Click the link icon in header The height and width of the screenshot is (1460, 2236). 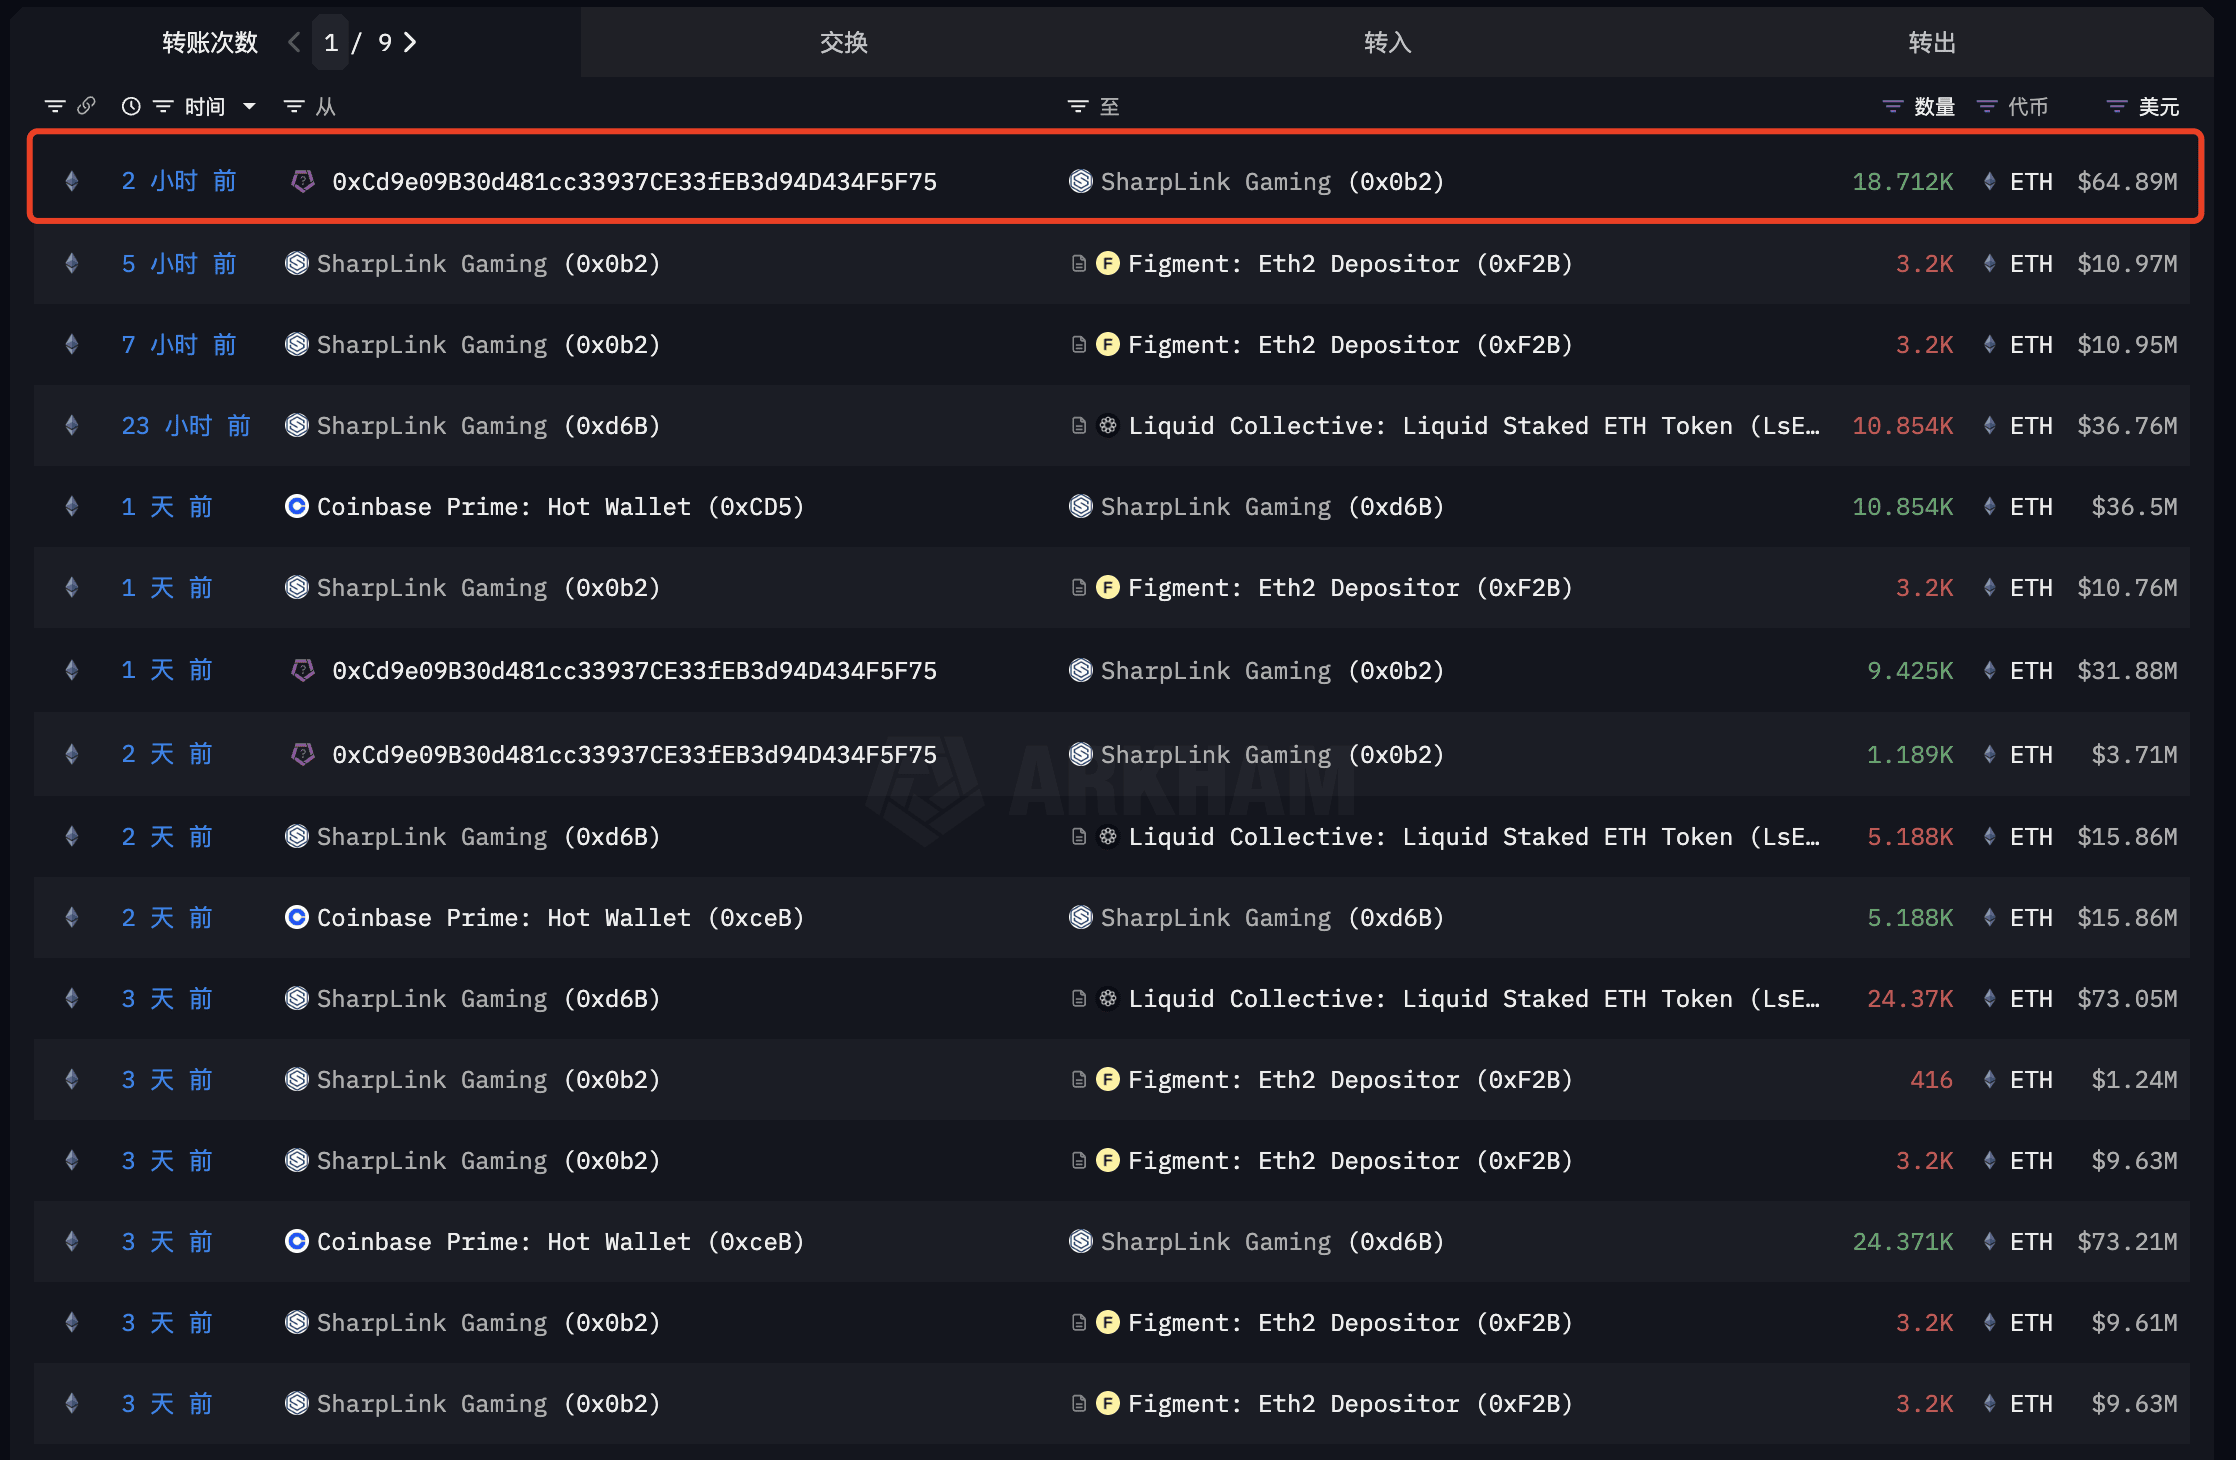tap(87, 105)
